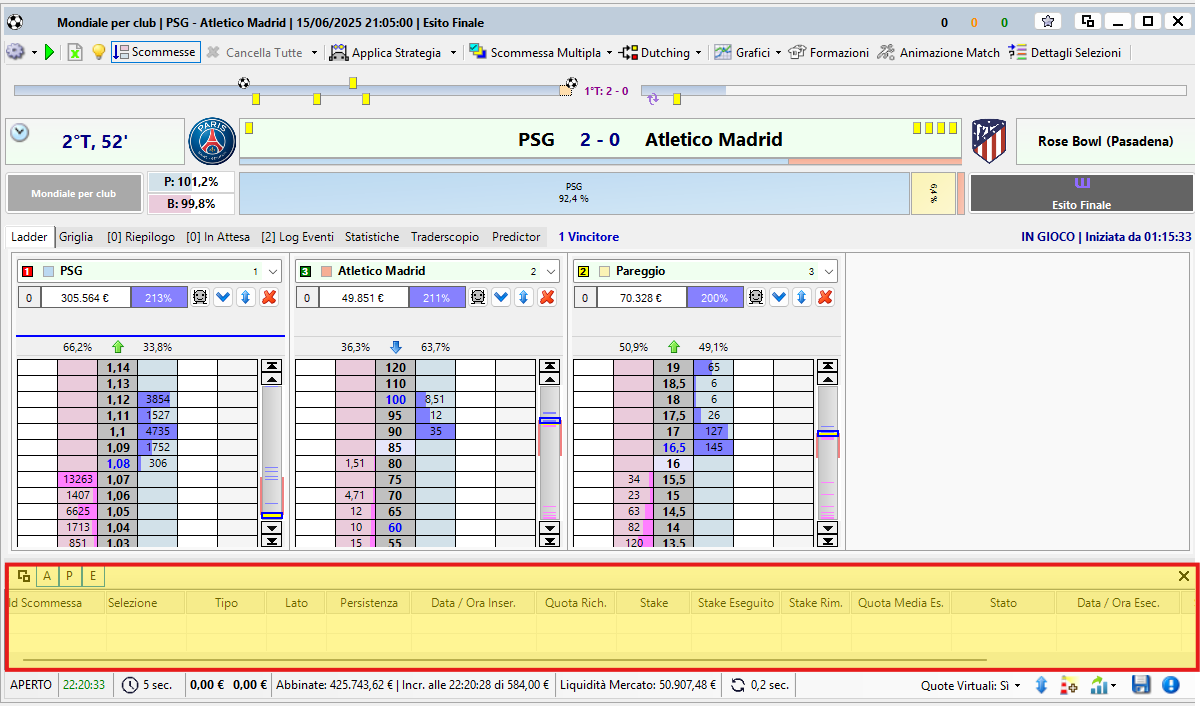Switch to the Griglia tab
This screenshot has width=1200, height=706.
tap(76, 237)
